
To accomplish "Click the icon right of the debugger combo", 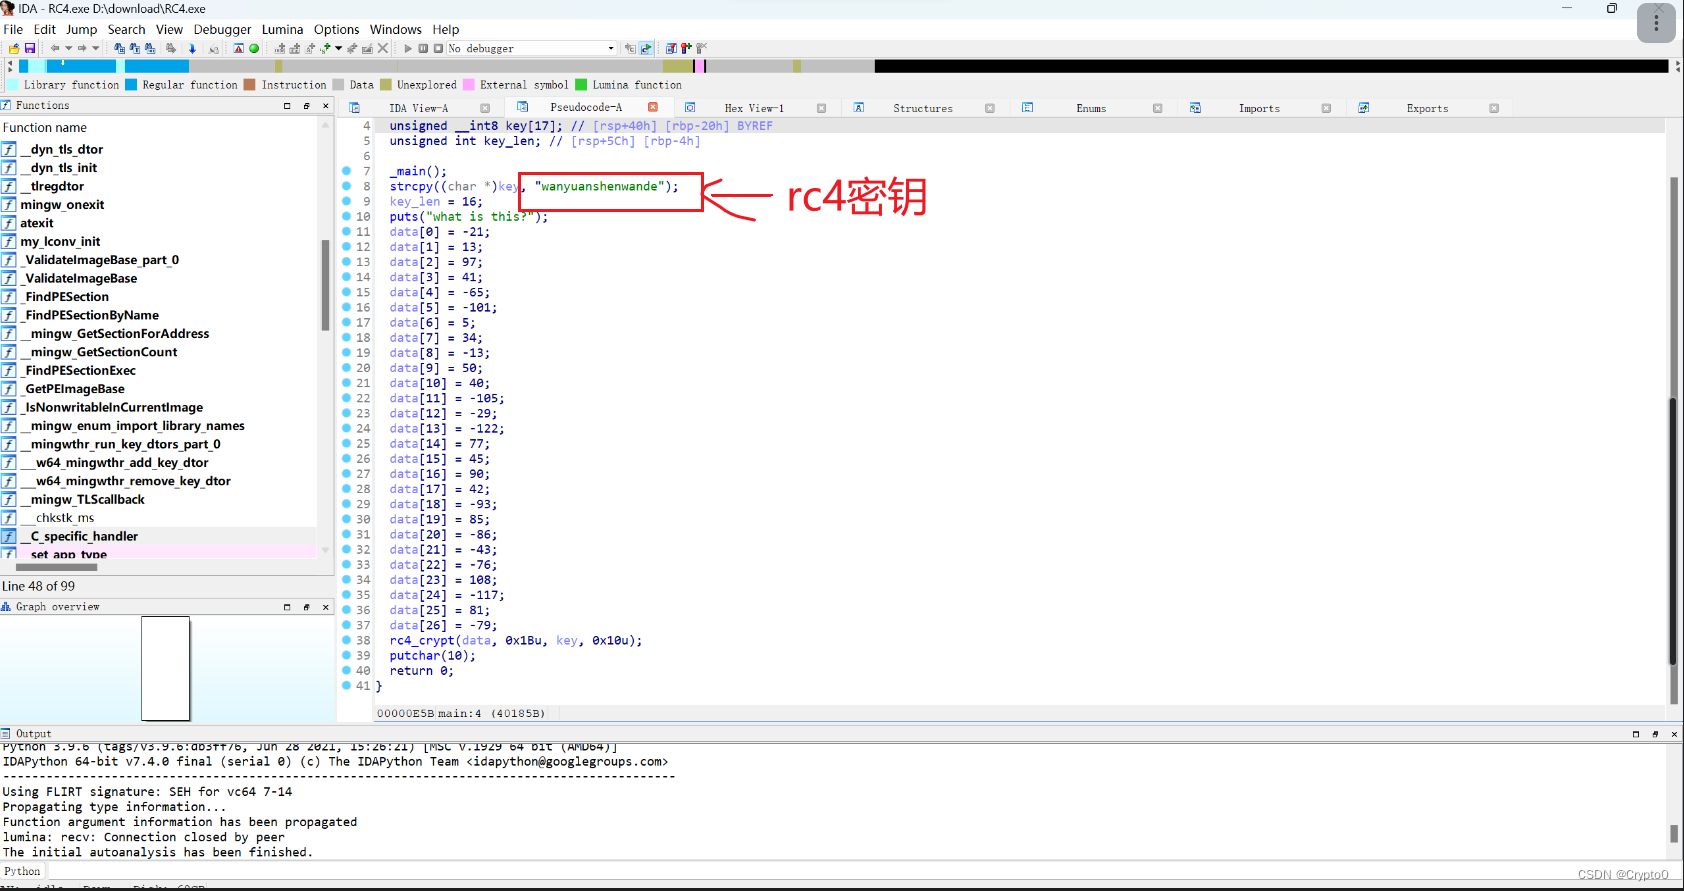I will pos(630,48).
